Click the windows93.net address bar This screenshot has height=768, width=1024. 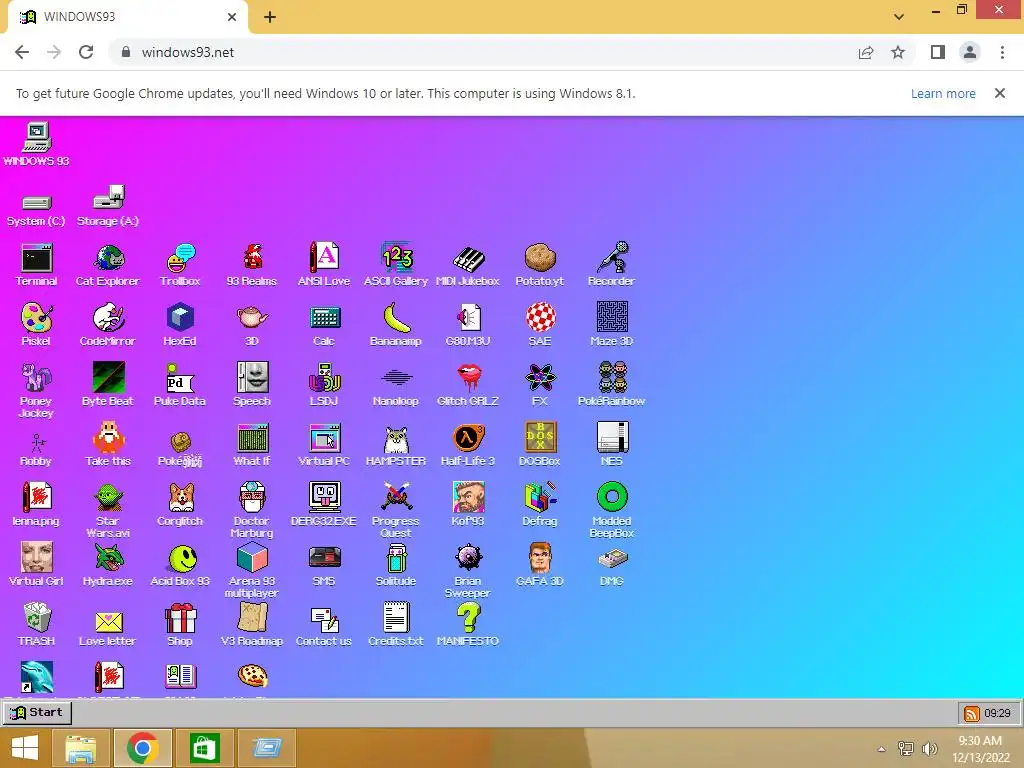coord(483,52)
